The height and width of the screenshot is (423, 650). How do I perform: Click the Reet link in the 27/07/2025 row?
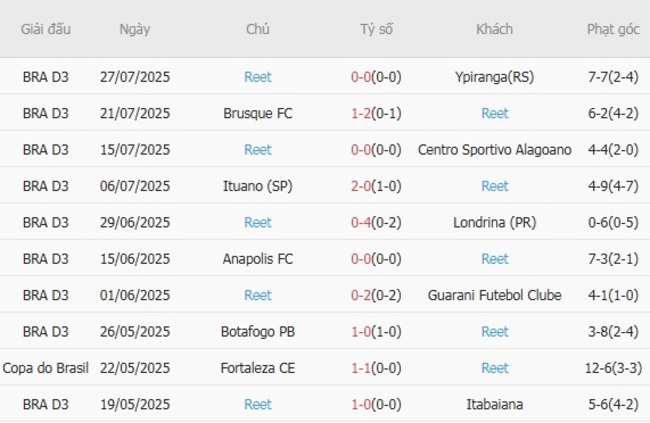[x=257, y=77]
